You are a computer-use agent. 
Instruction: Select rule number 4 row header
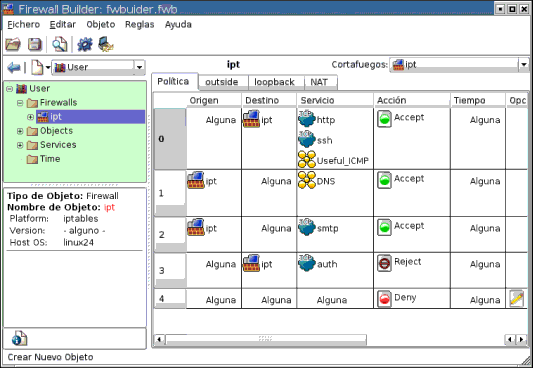[x=170, y=299]
